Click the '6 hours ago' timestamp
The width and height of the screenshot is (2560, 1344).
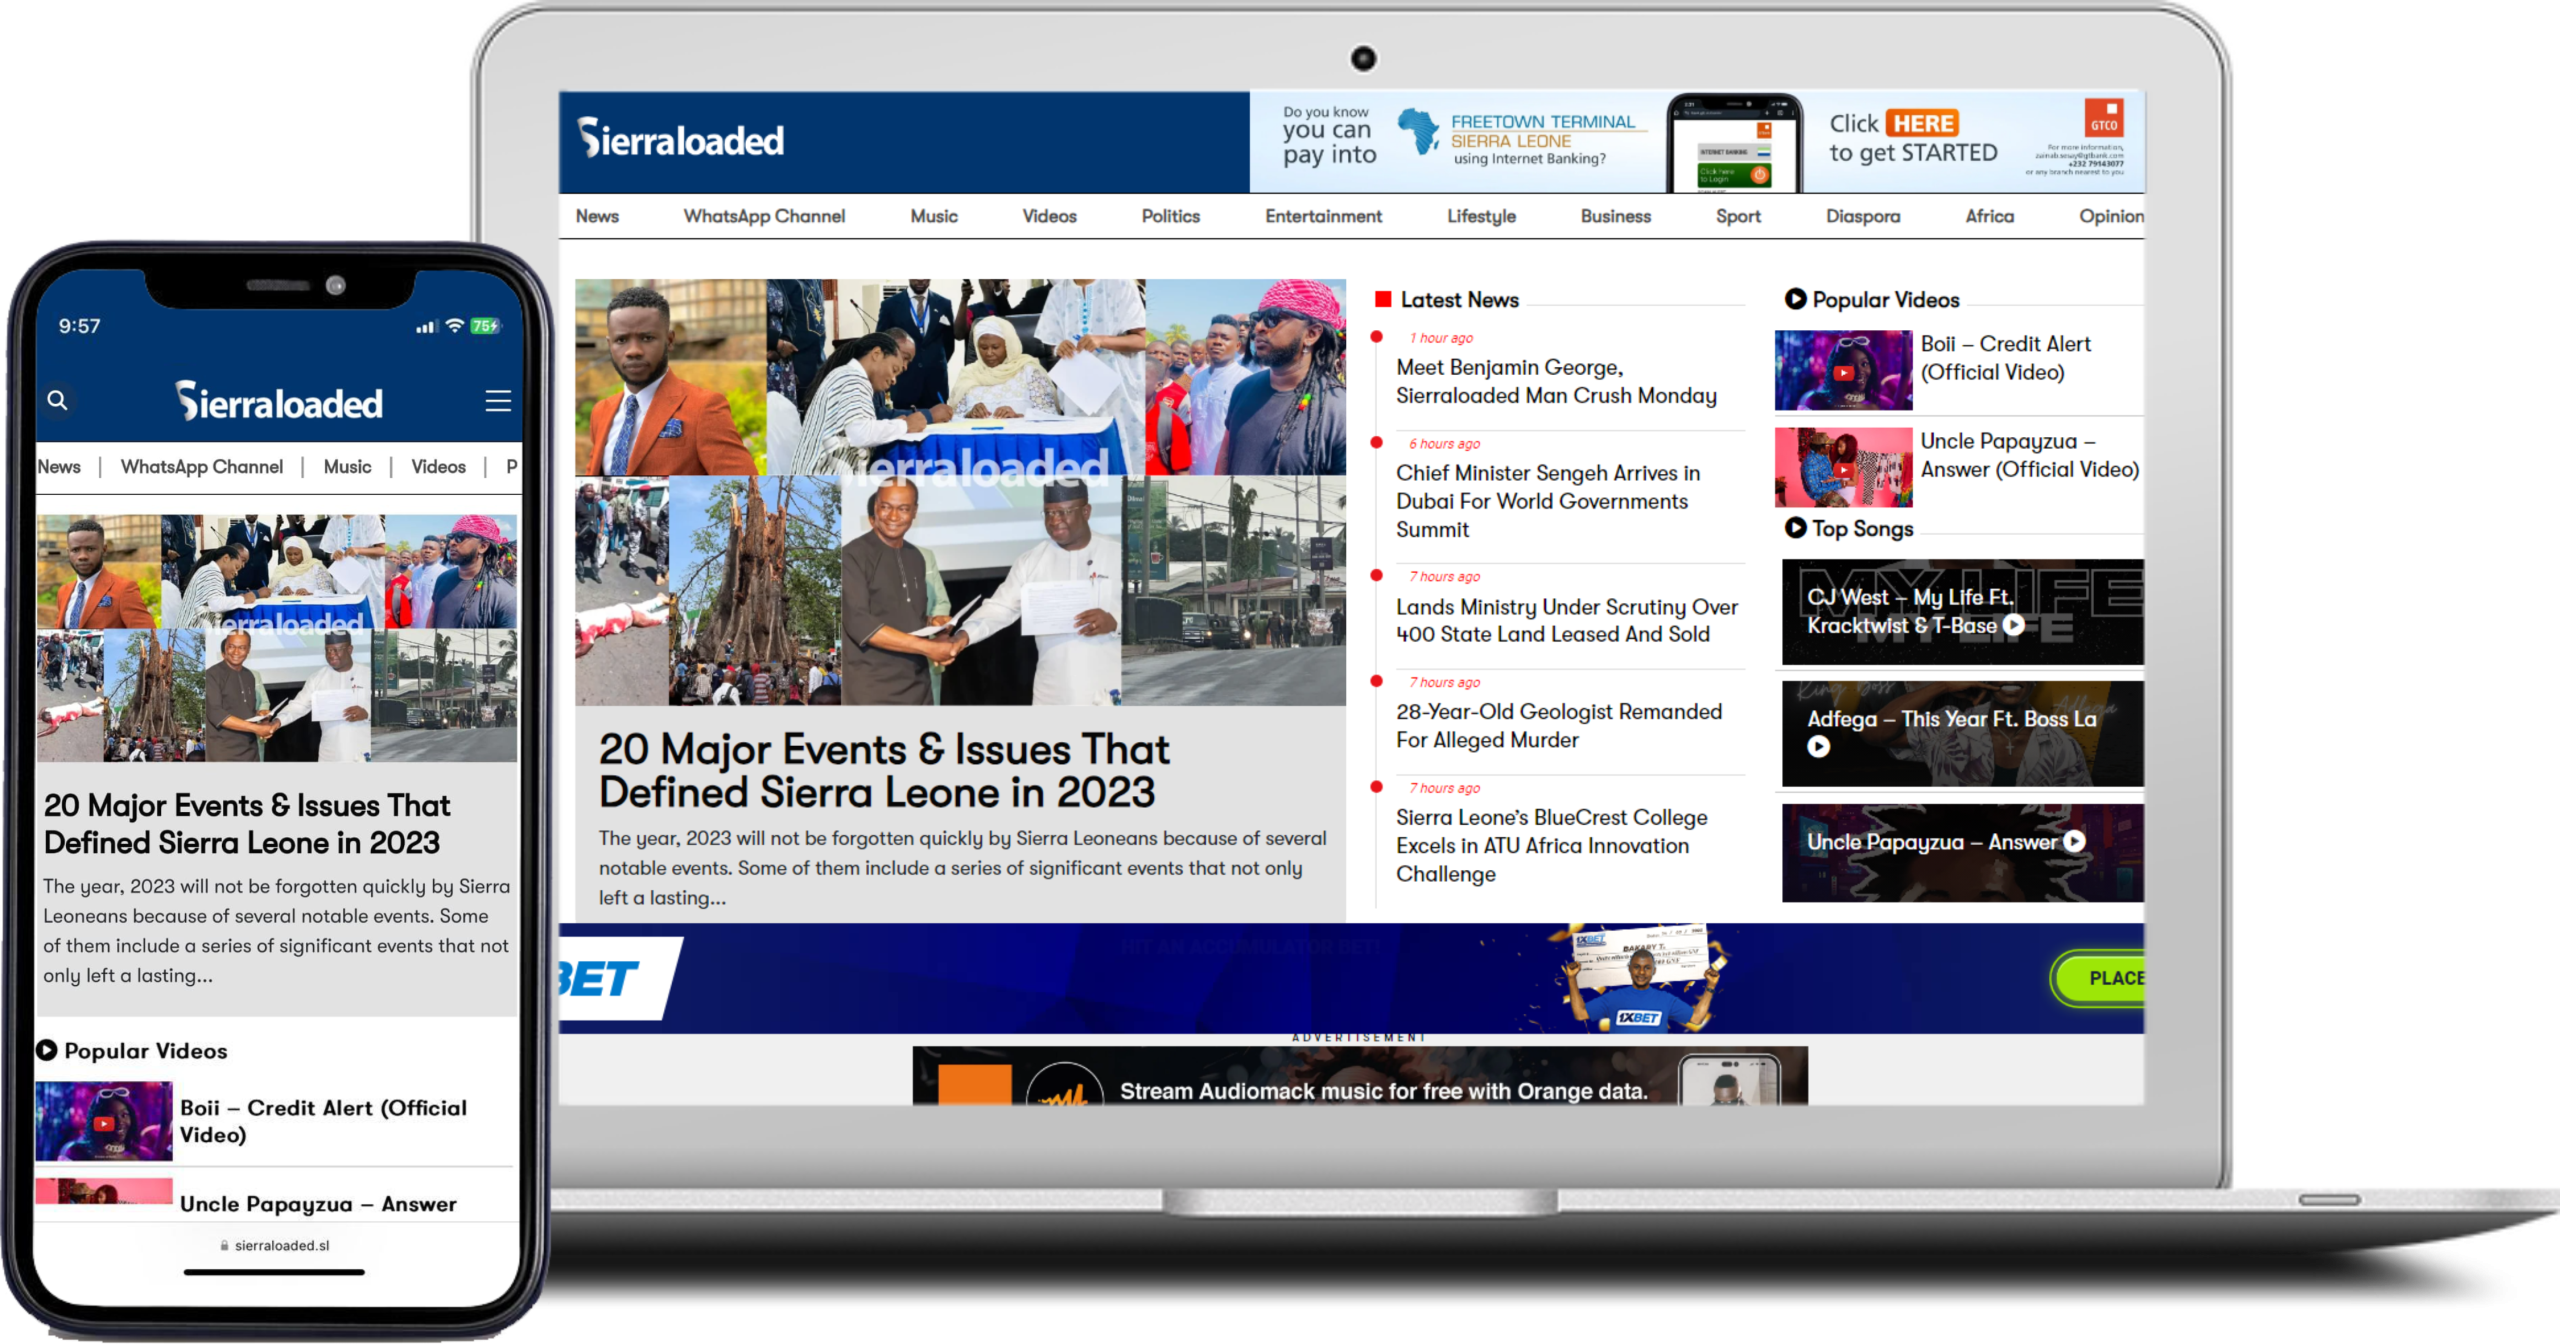tap(1444, 443)
